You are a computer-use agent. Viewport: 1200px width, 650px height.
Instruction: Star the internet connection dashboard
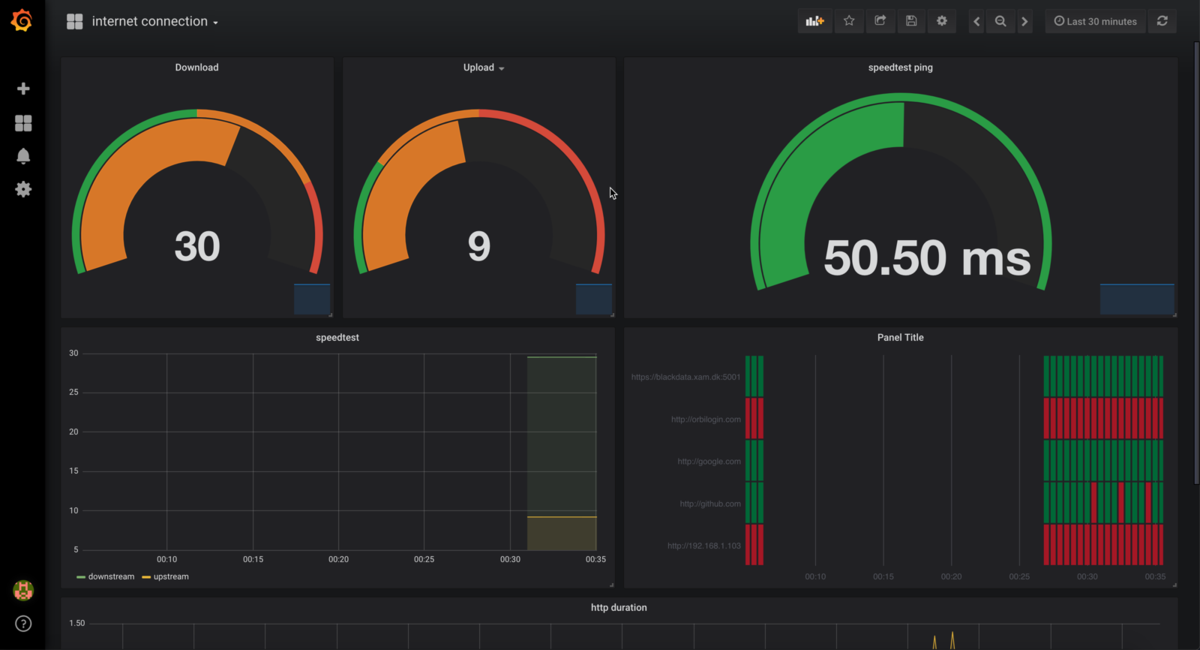coord(848,20)
